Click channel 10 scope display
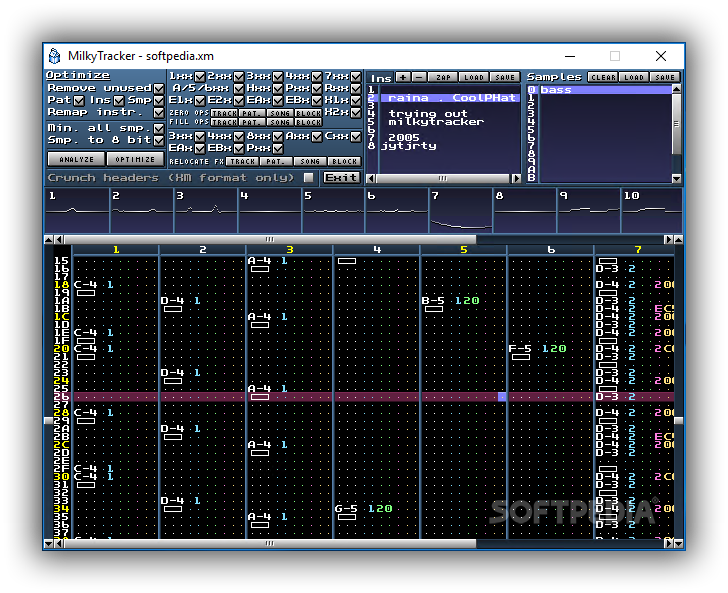Screen dimensions: 728x593 click(x=652, y=211)
